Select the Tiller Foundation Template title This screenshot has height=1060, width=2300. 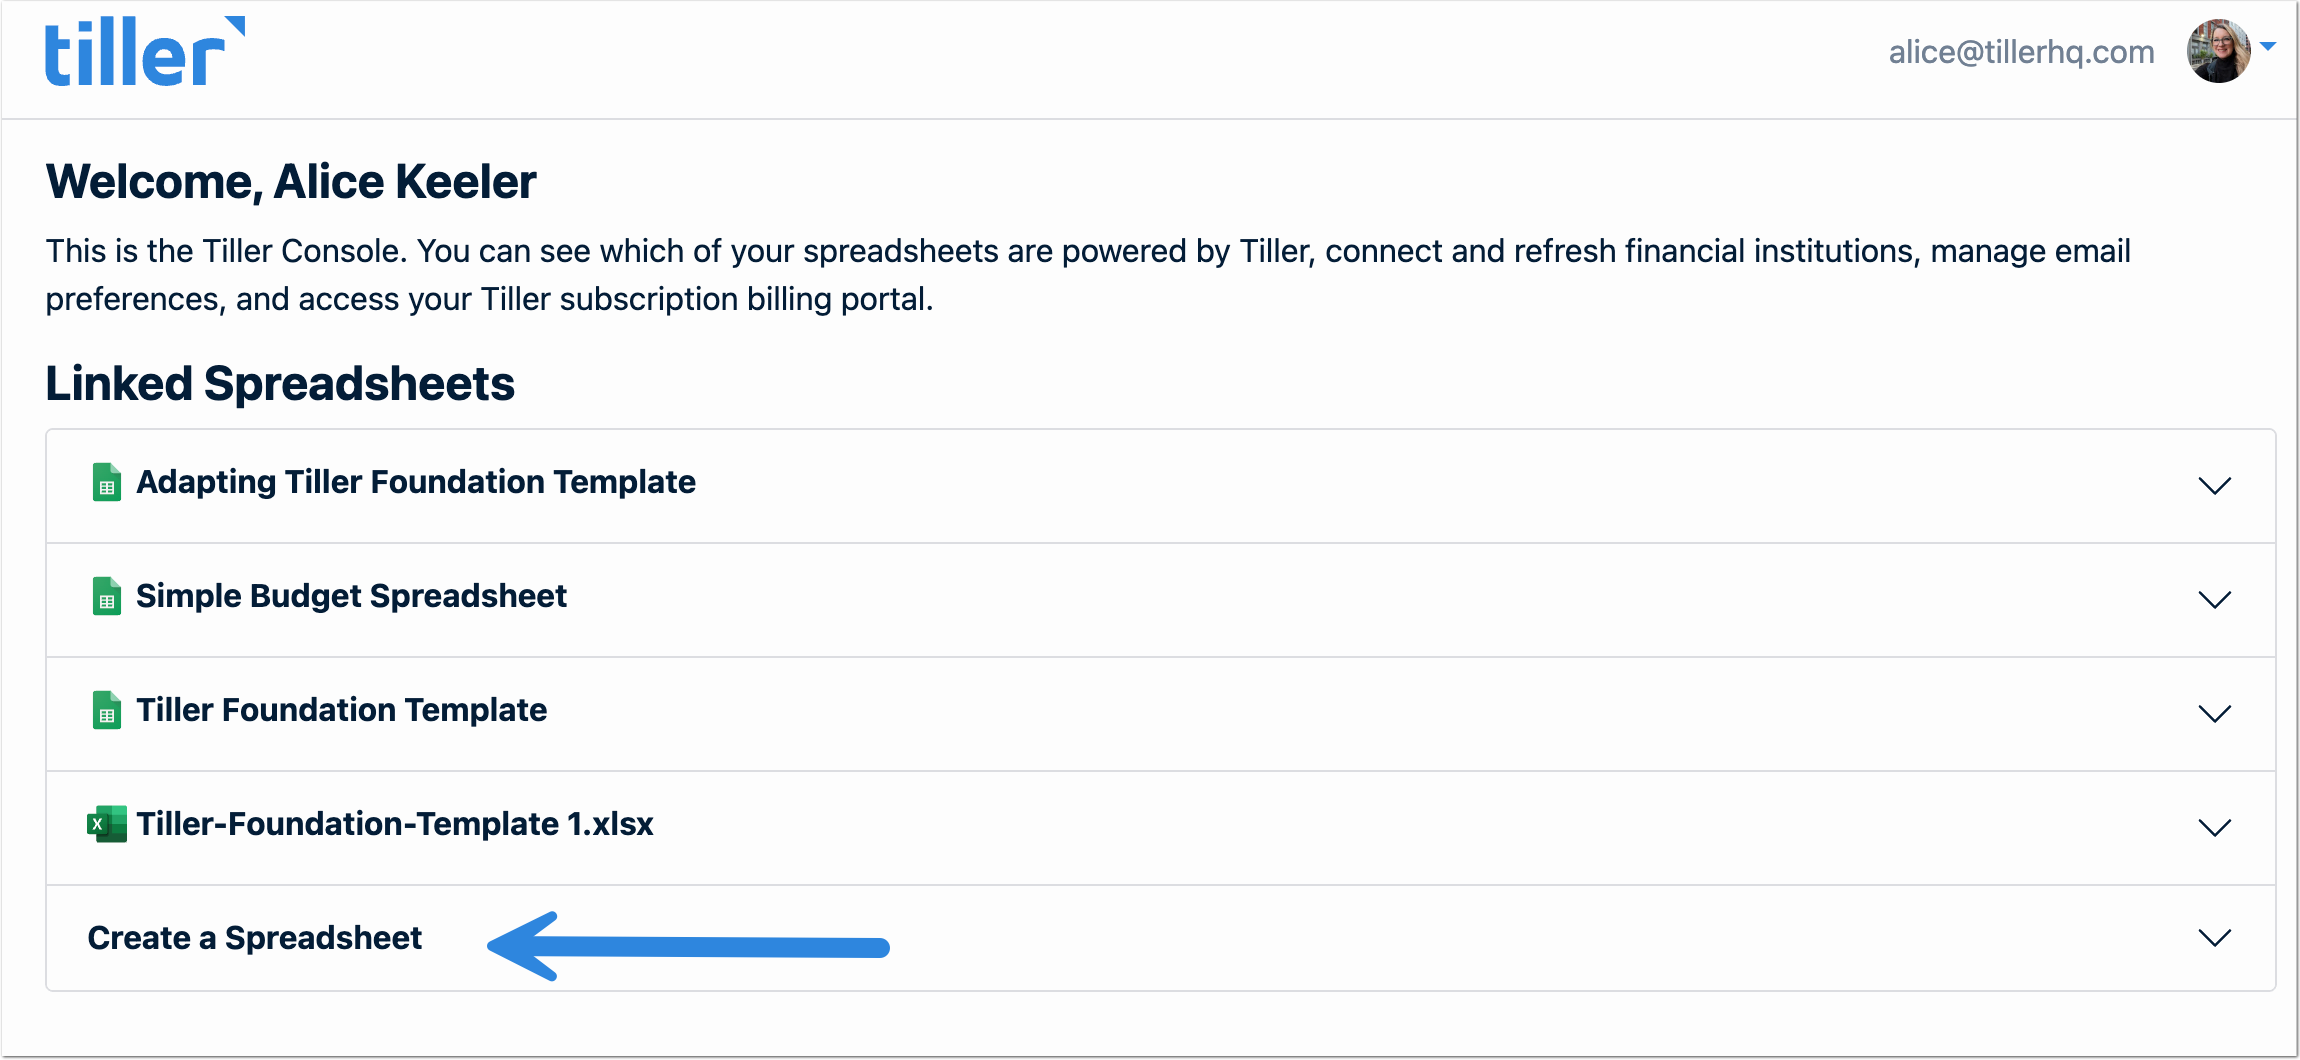pyautogui.click(x=342, y=710)
